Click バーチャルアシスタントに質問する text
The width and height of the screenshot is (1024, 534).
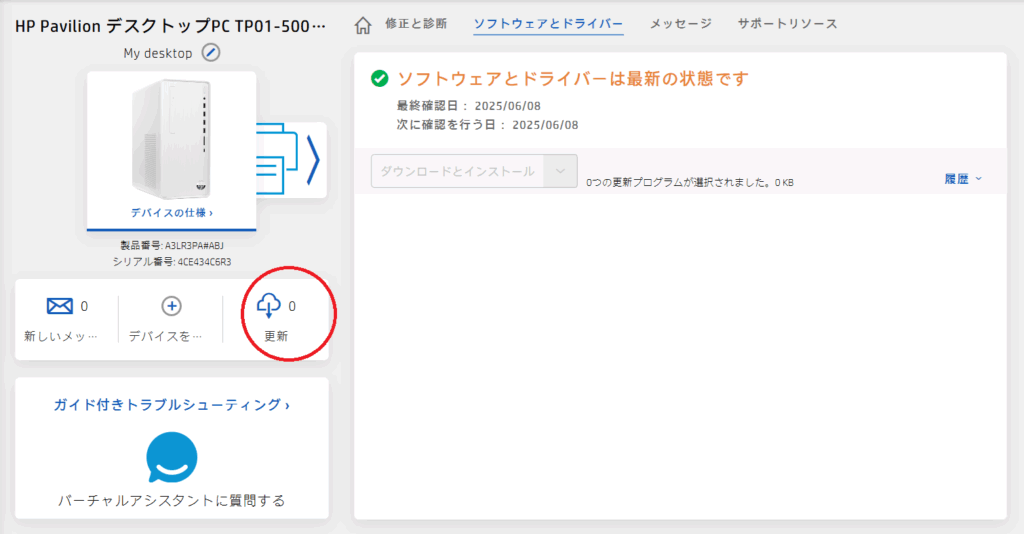tap(172, 501)
